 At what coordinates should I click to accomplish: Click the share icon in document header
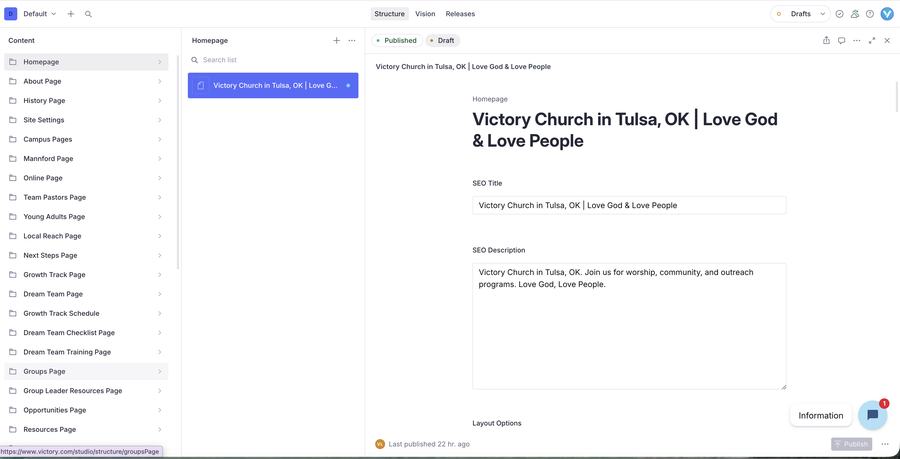pyautogui.click(x=827, y=40)
